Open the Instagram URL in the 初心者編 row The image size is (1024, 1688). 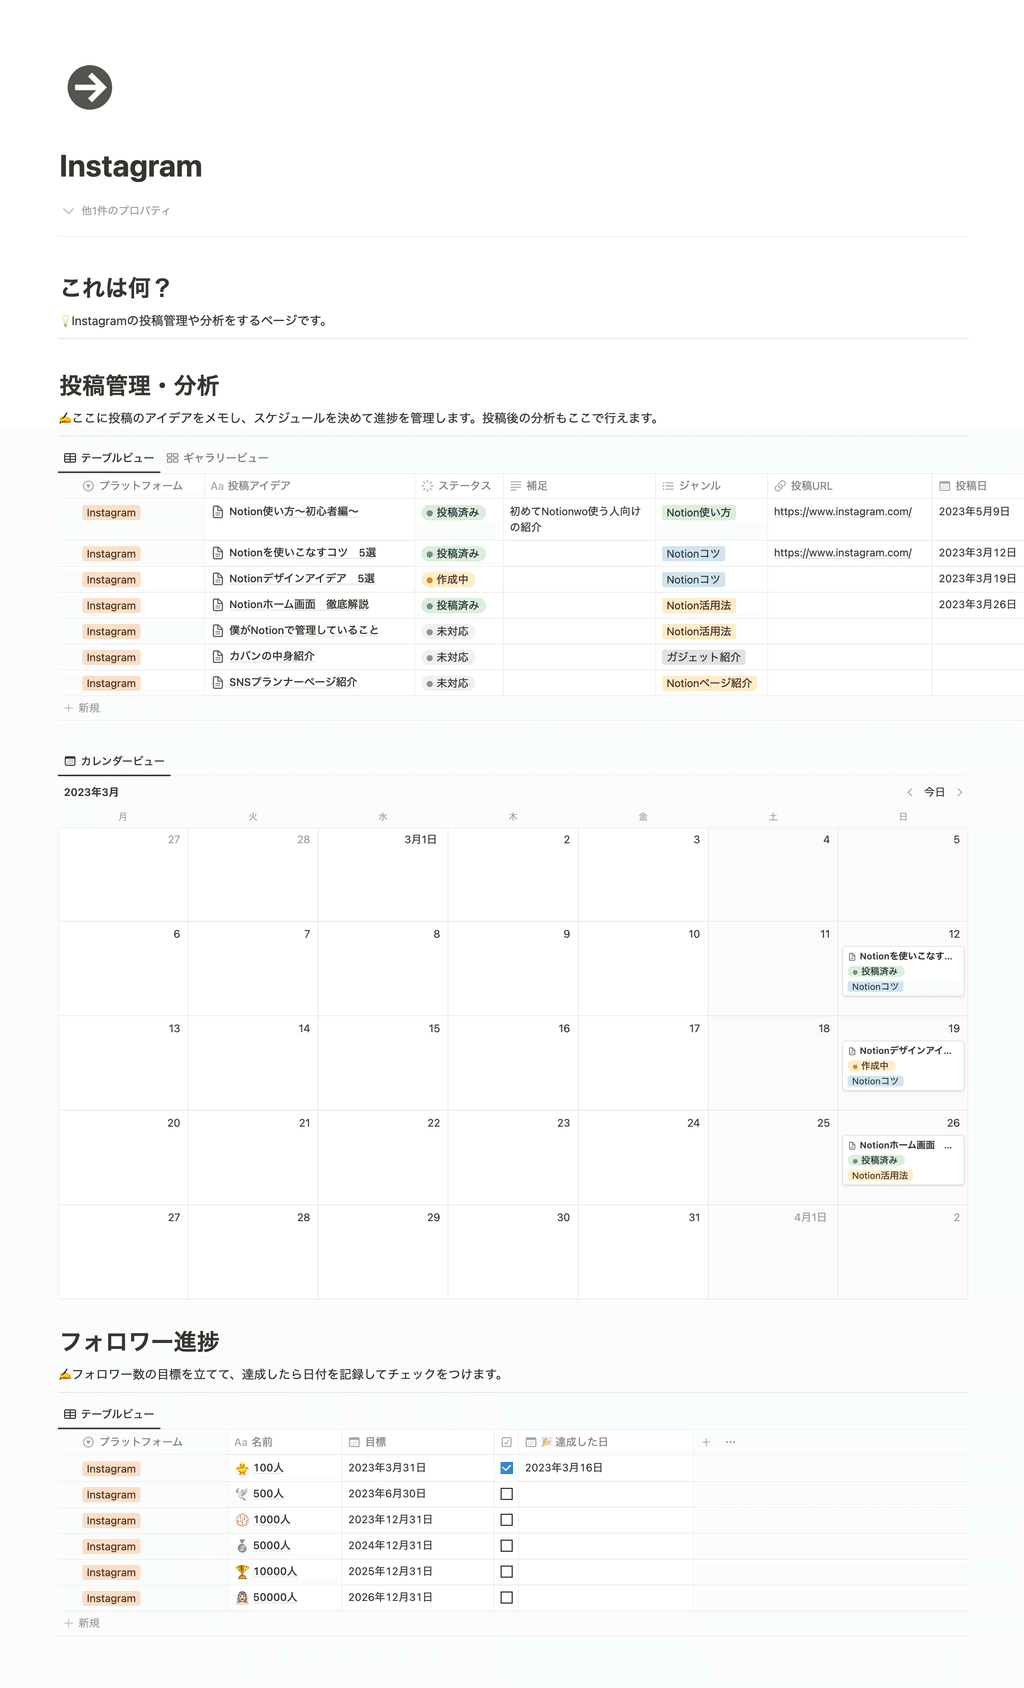click(843, 512)
